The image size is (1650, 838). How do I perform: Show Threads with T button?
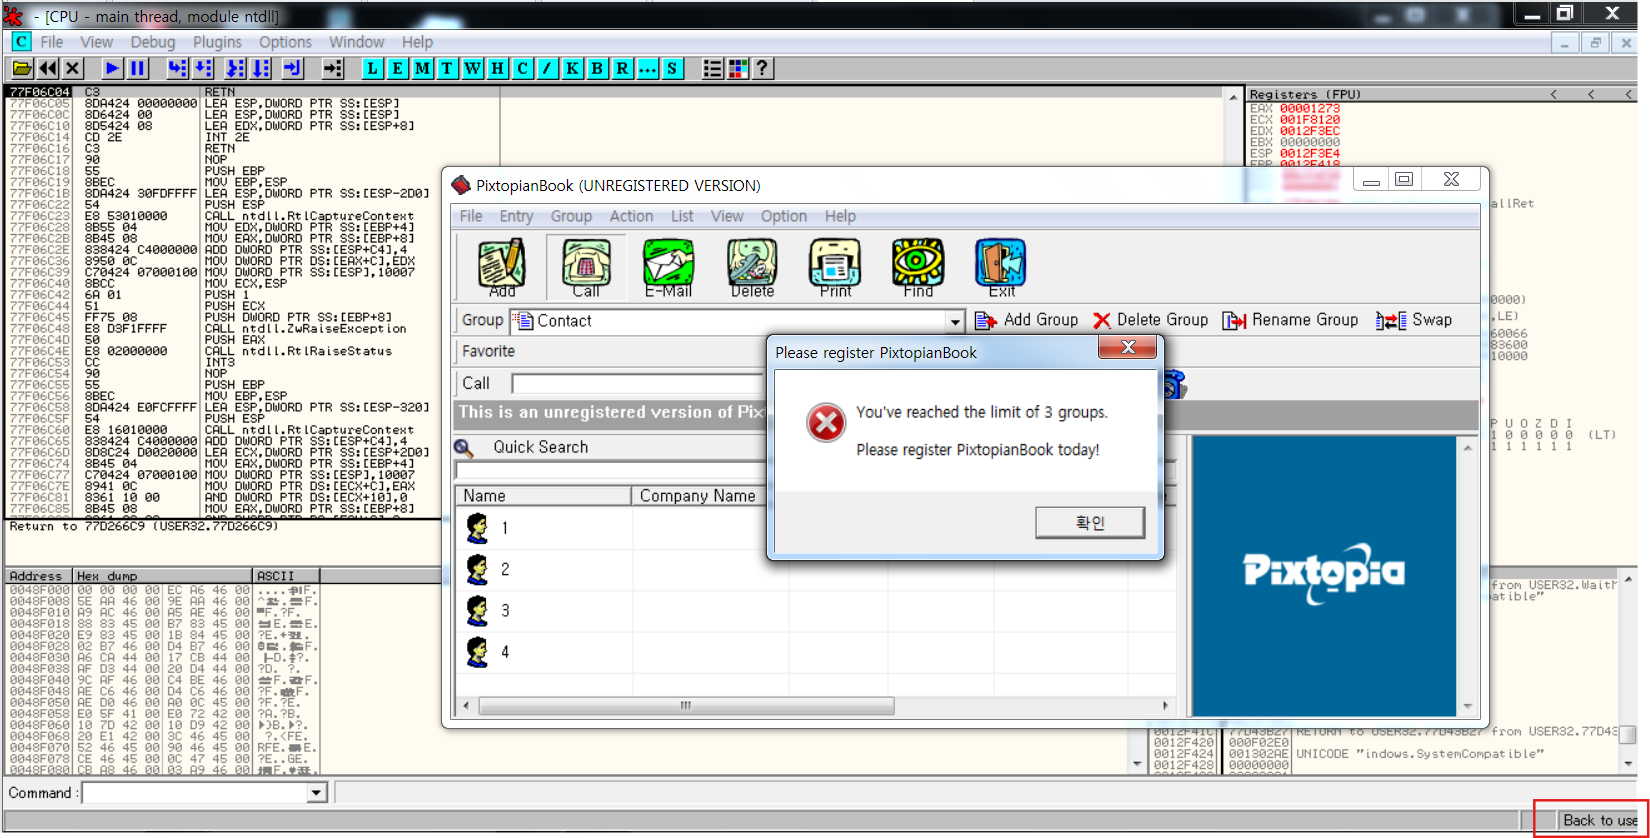click(447, 68)
